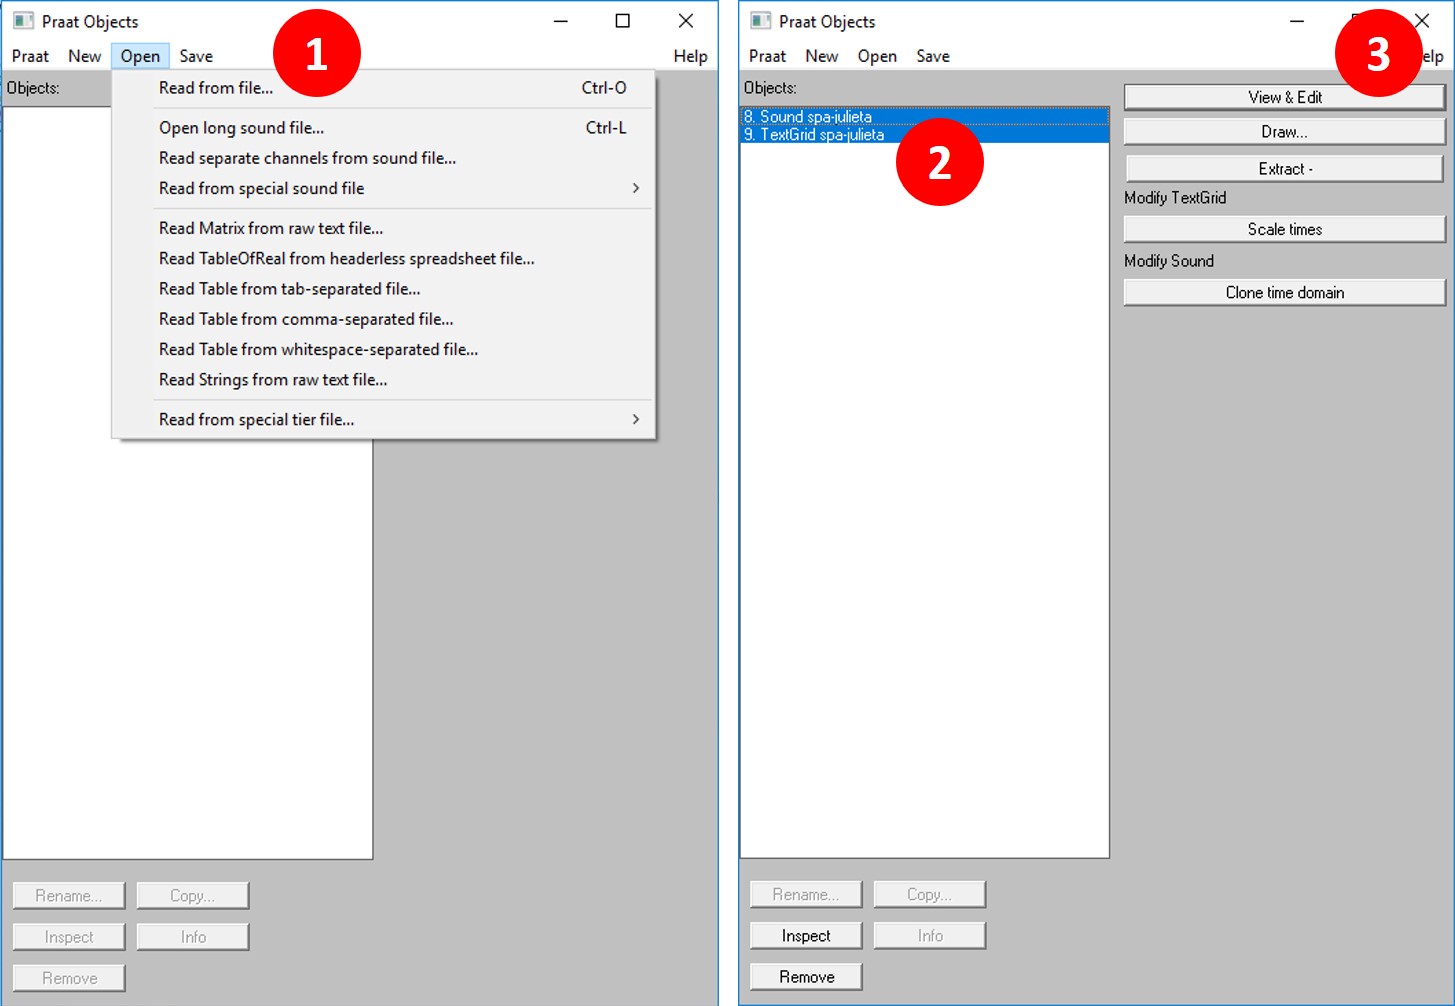
Task: Select object 8. Sound spa-julieta
Action: point(924,117)
